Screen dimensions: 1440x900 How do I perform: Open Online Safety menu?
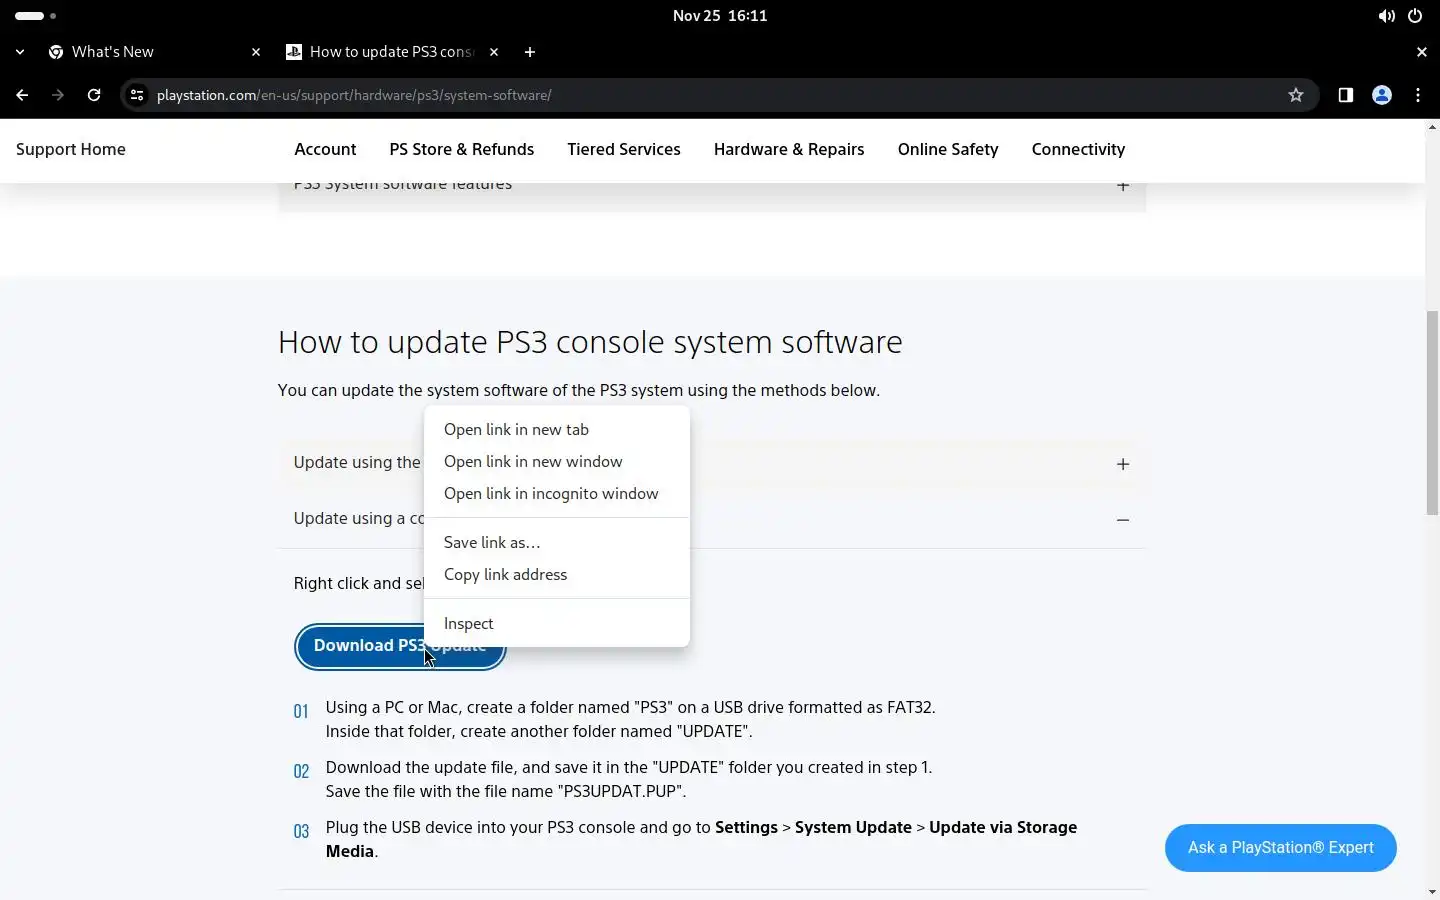click(x=948, y=149)
